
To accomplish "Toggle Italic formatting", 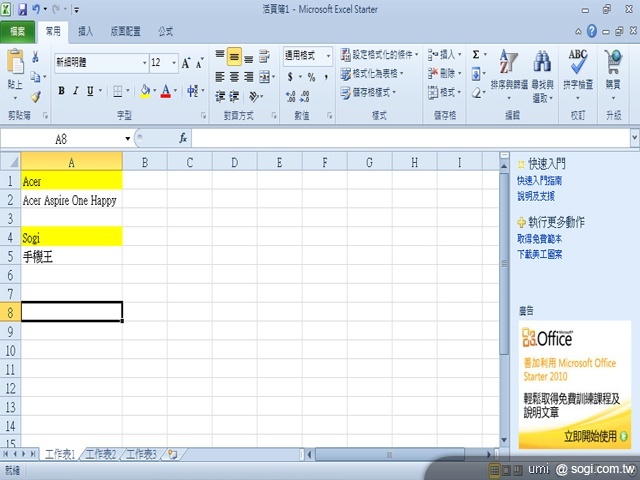I will tap(76, 91).
